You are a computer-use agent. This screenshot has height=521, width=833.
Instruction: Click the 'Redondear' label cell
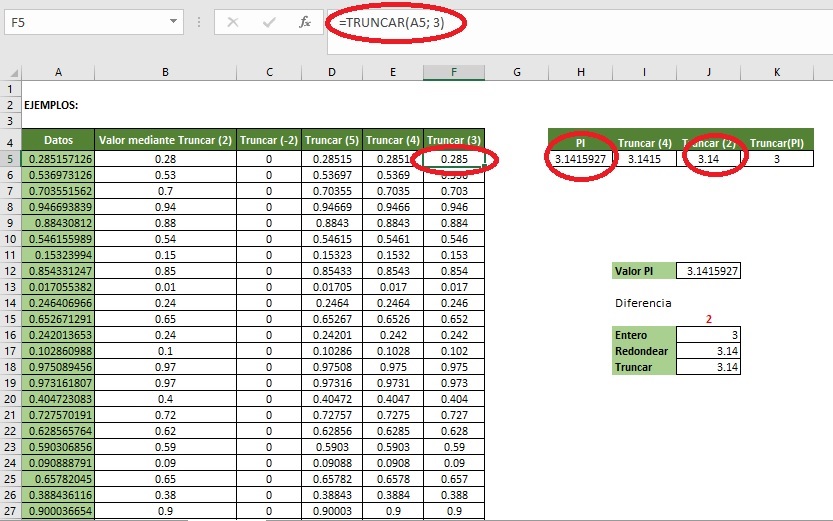(x=643, y=351)
